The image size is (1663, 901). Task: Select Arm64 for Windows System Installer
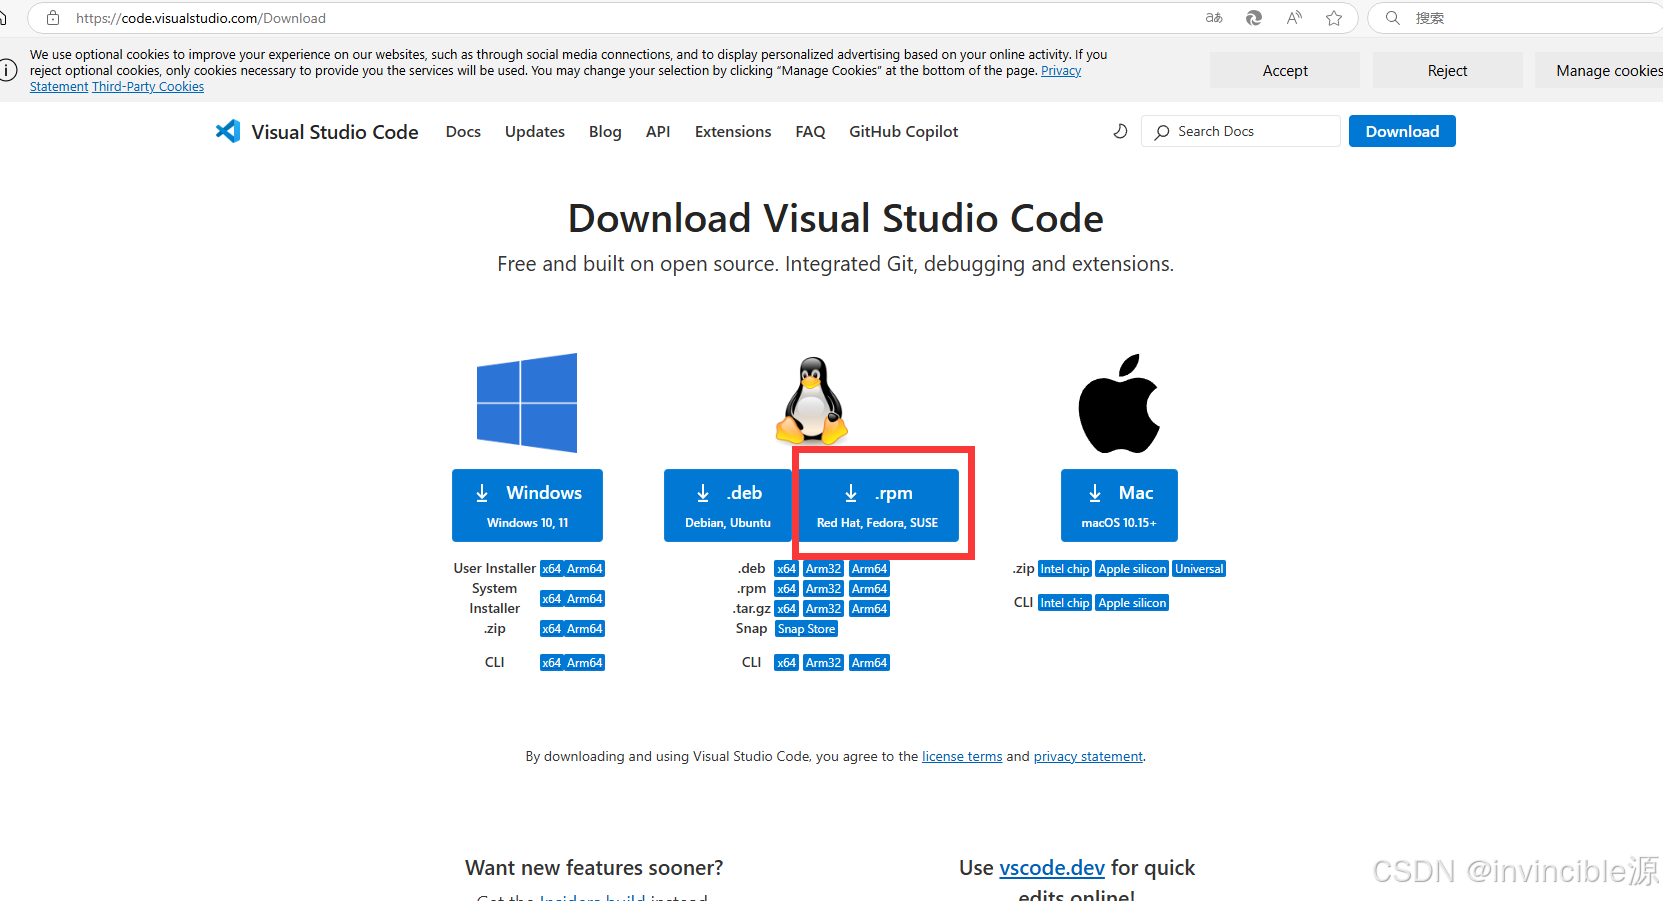coord(585,599)
